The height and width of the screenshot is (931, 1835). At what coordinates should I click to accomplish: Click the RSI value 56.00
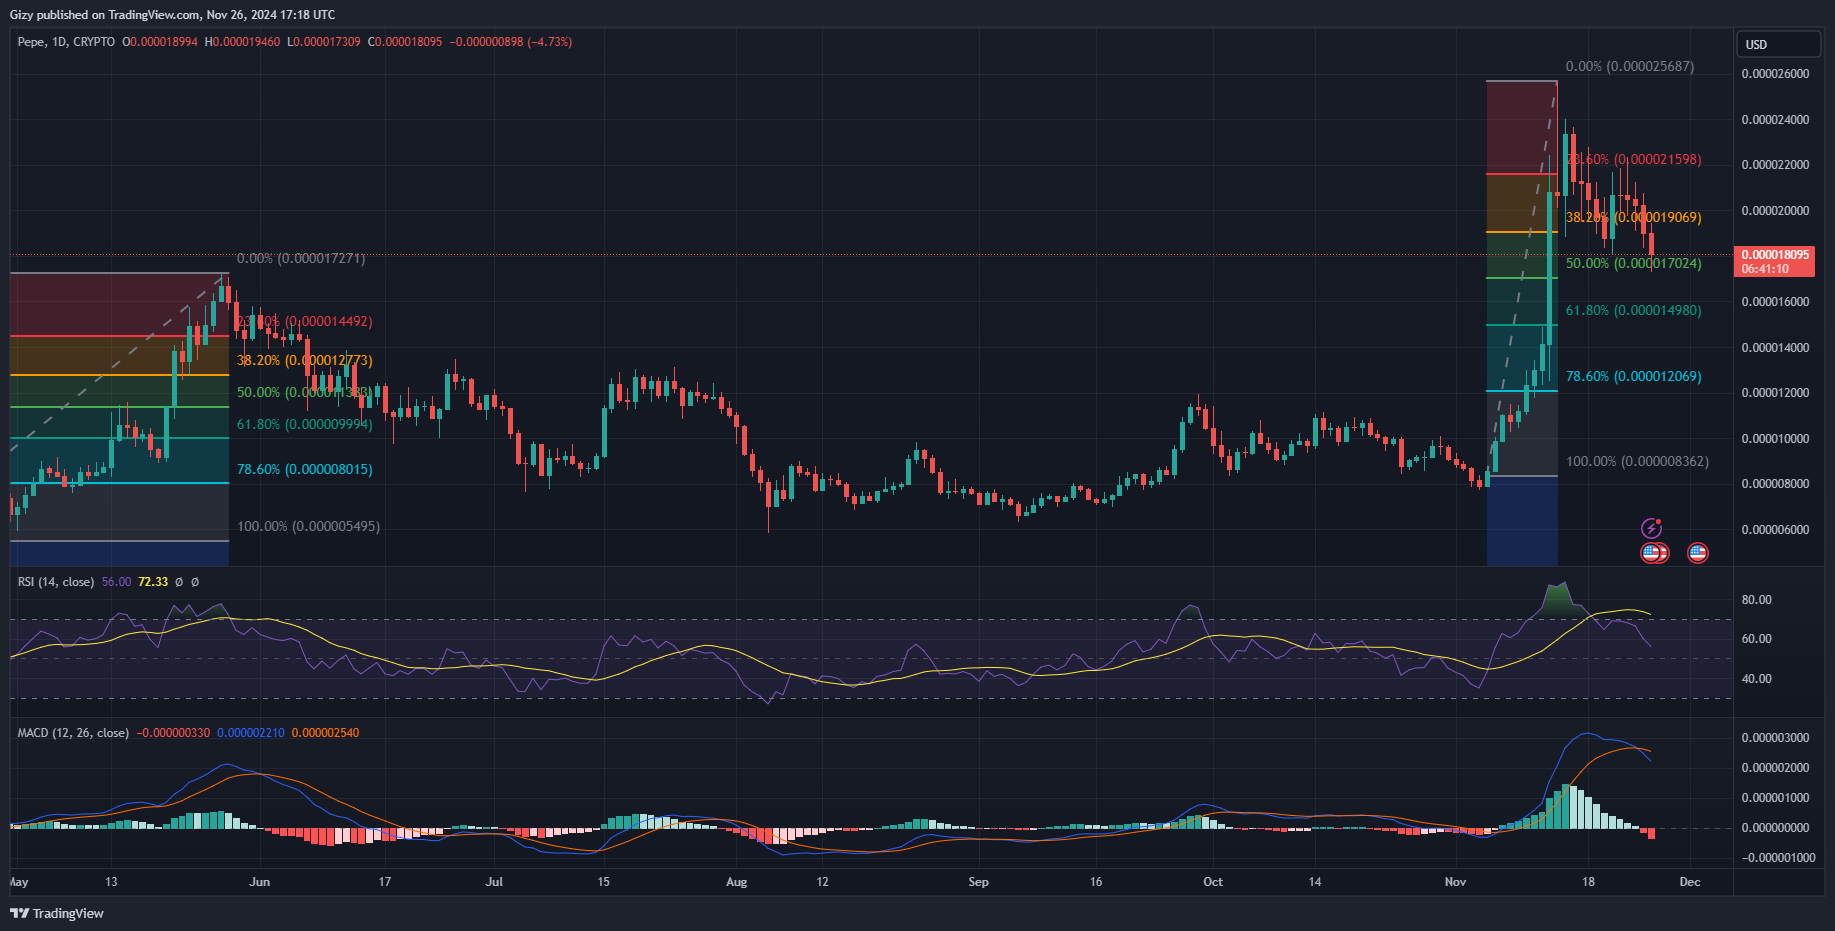pos(116,582)
